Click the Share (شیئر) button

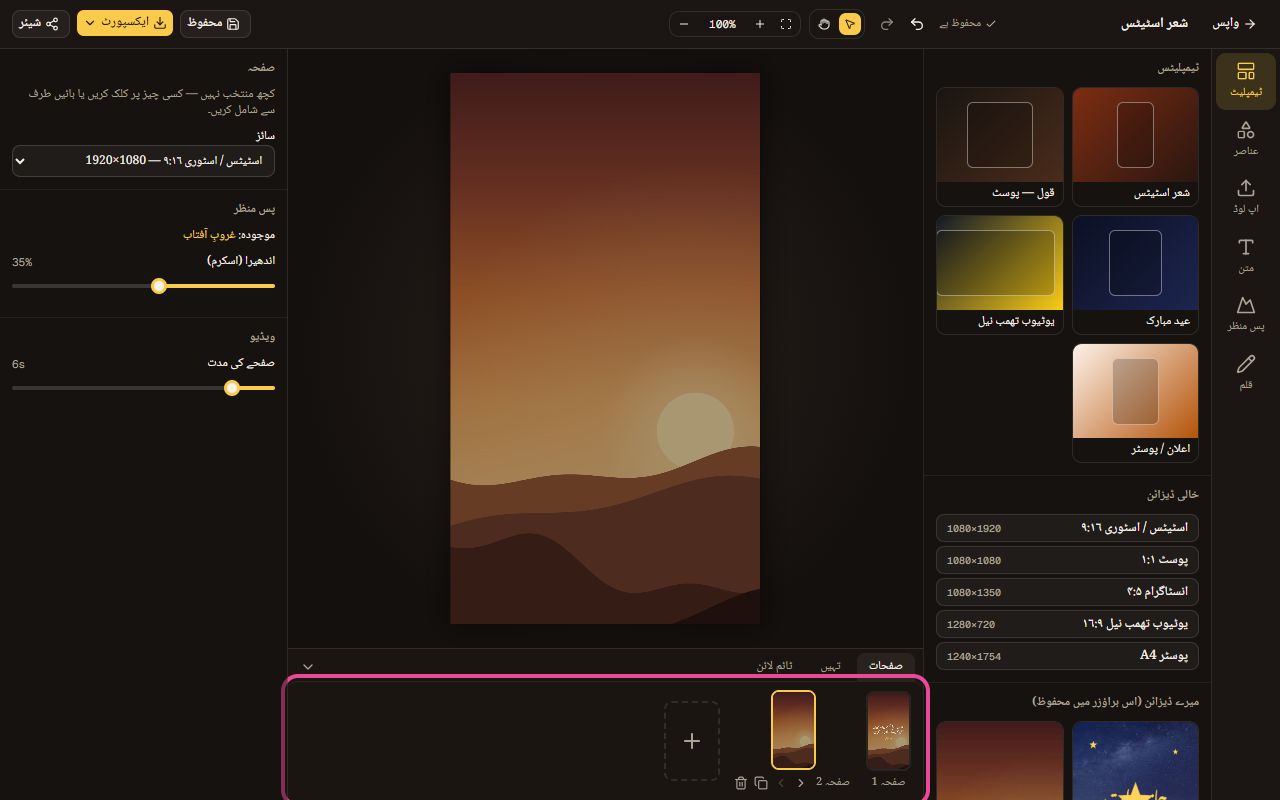click(x=40, y=23)
